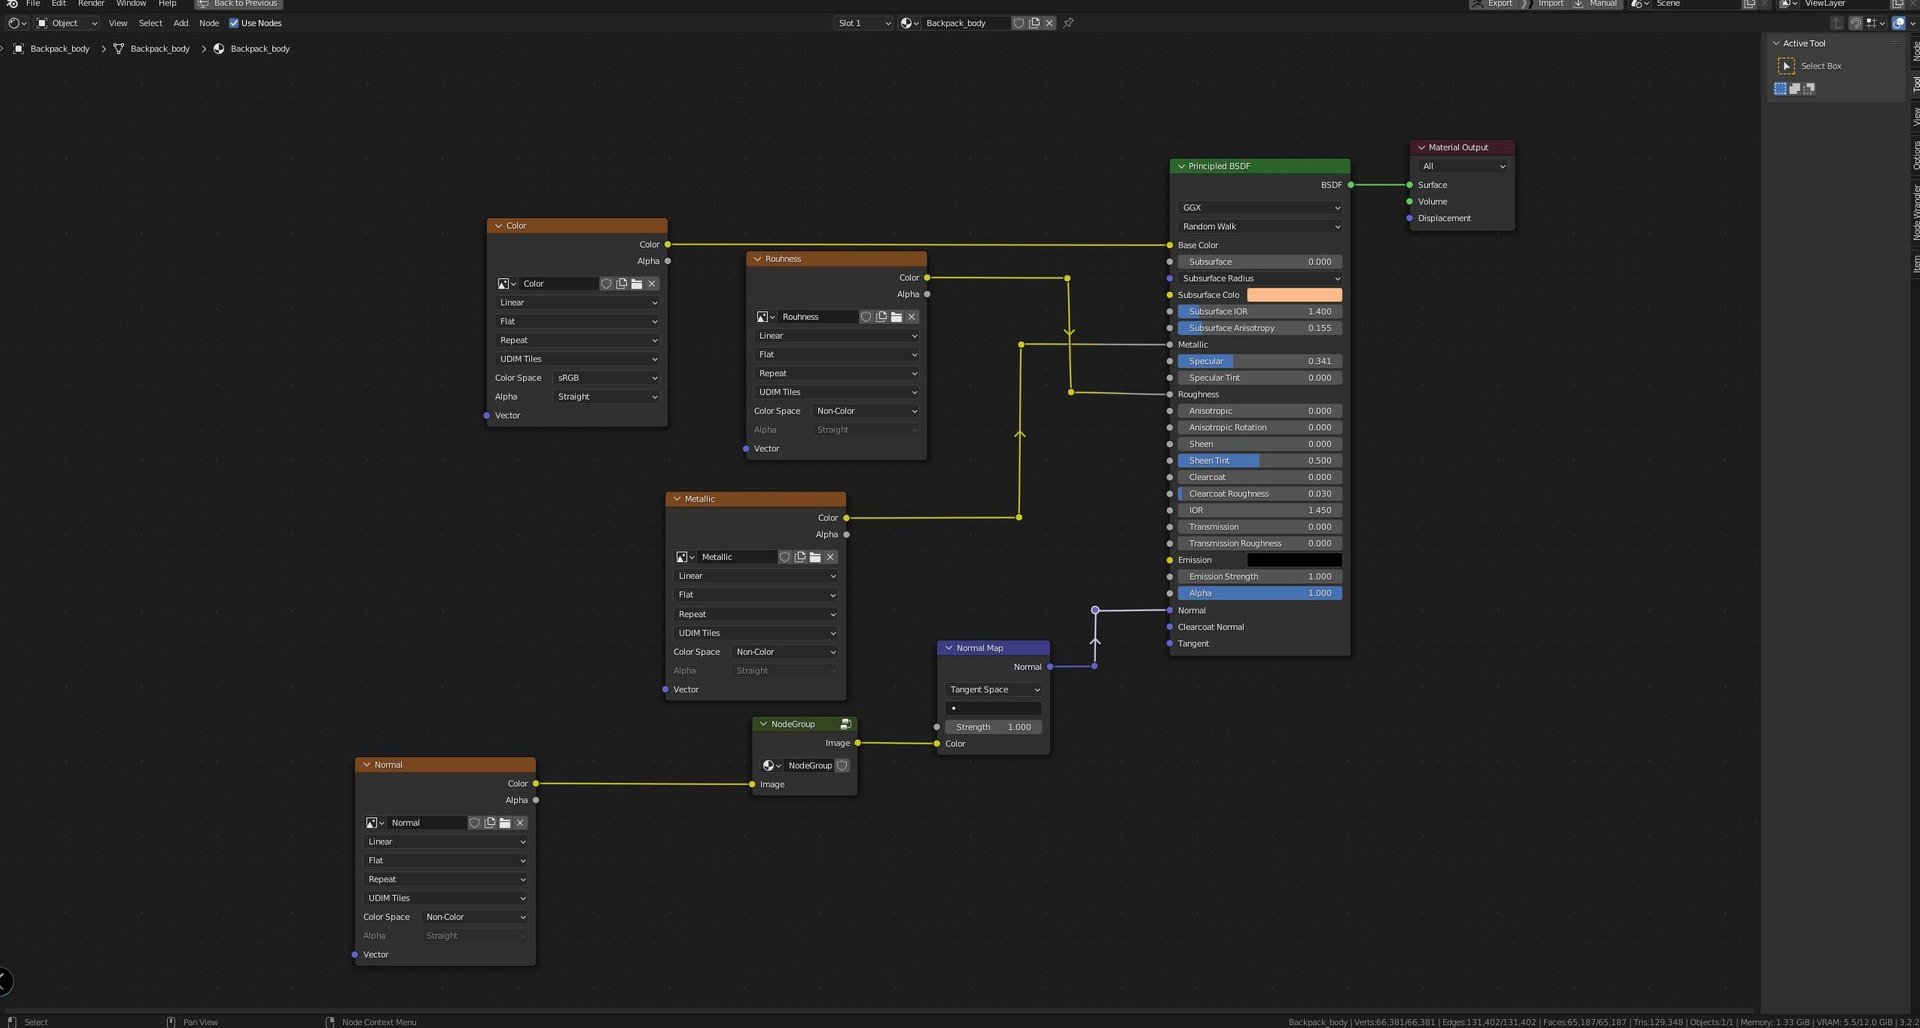The height and width of the screenshot is (1028, 1920).
Task: Open the Subsurface Color swatch
Action: tap(1294, 295)
